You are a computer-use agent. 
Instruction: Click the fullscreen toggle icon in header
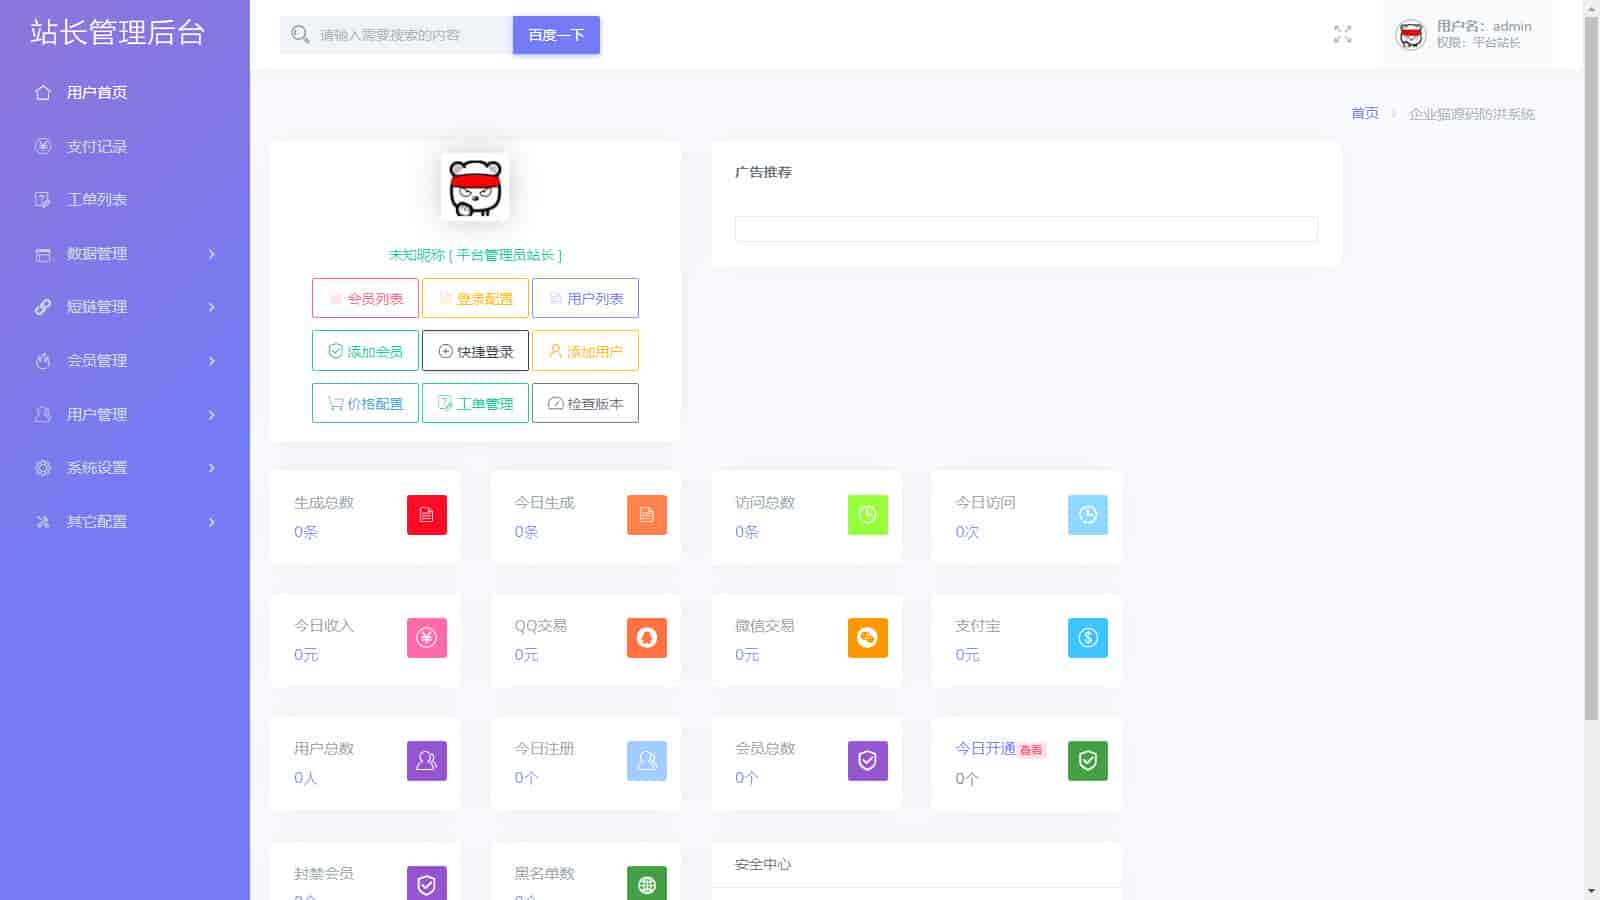tap(1342, 35)
